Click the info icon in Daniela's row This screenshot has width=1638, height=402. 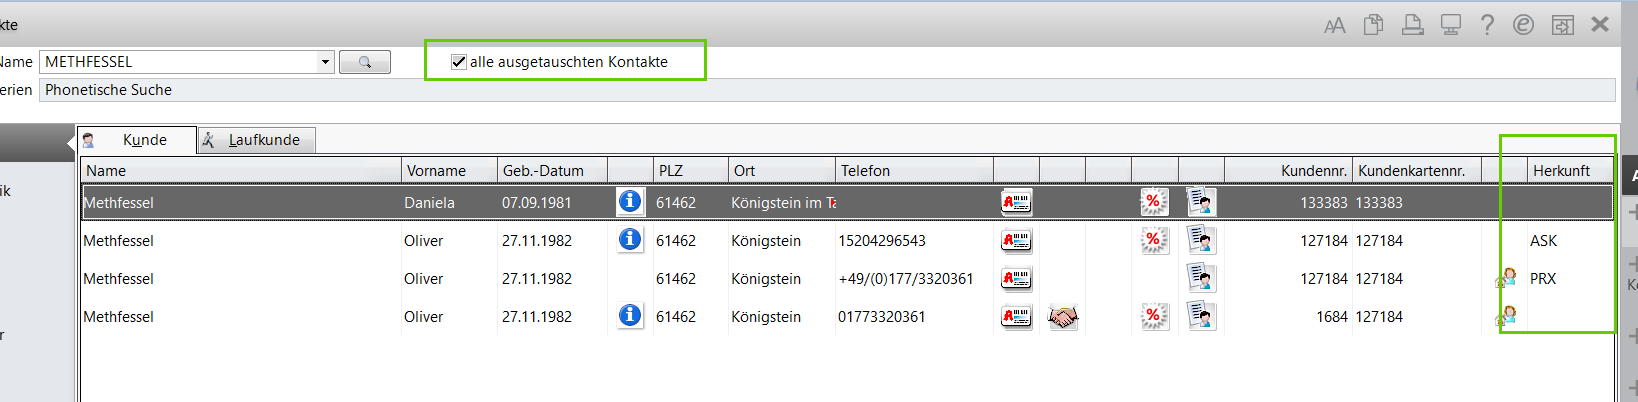[630, 202]
